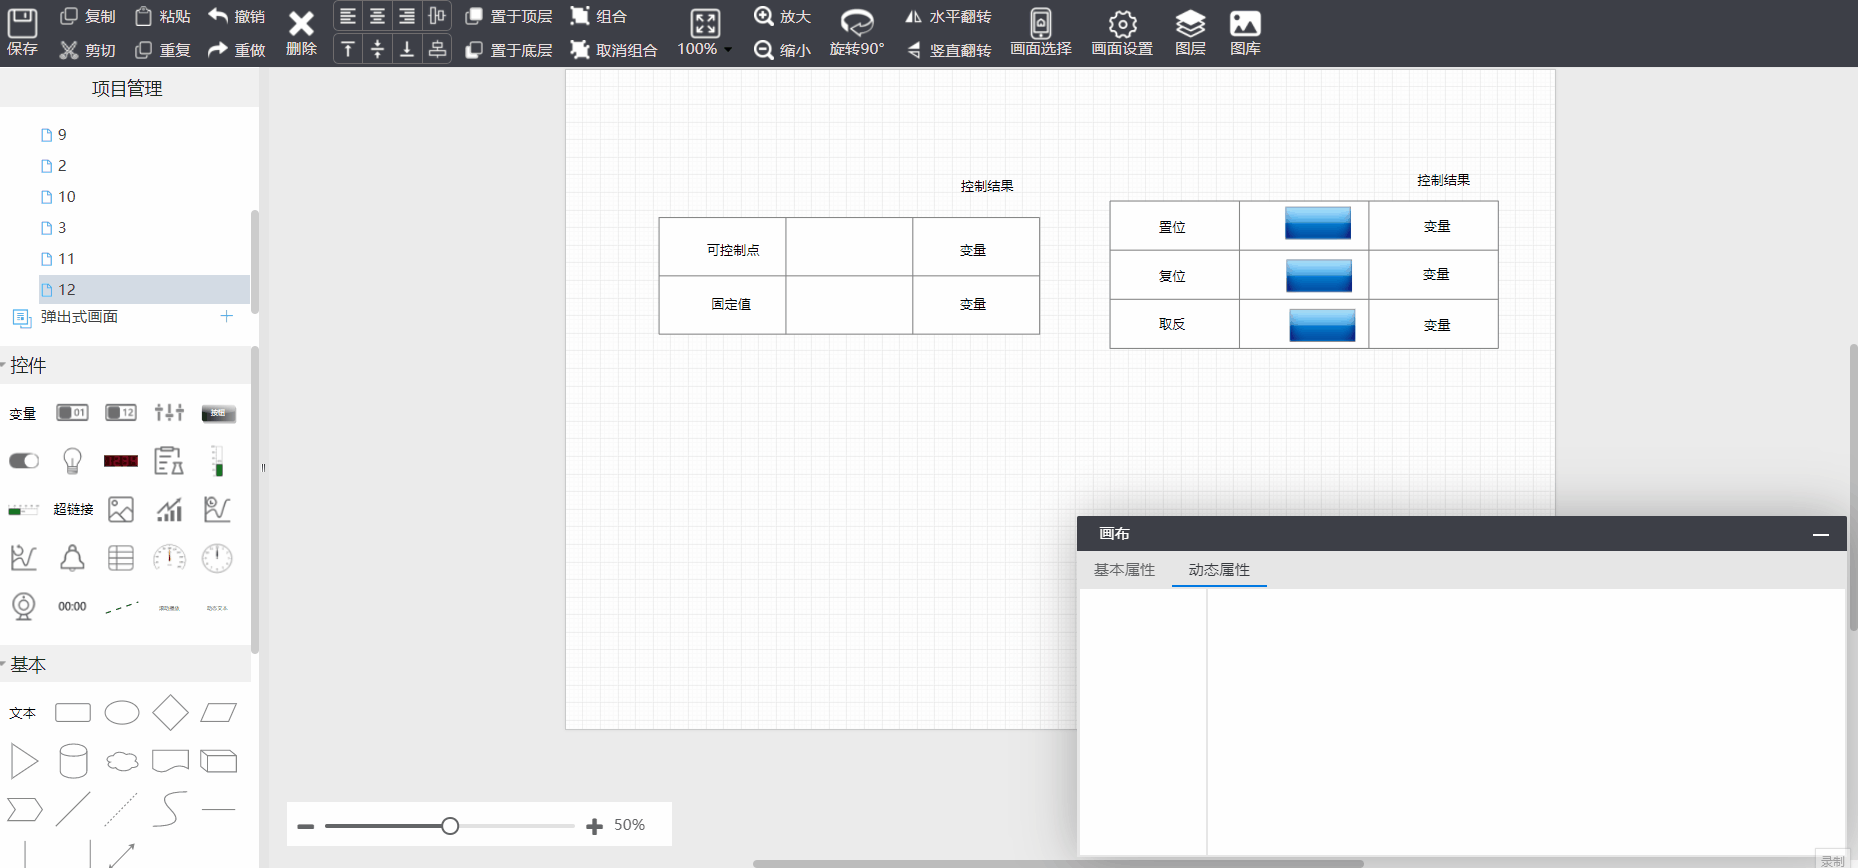Add a new 弹出式画面 with plus
1858x868 pixels.
click(x=227, y=316)
